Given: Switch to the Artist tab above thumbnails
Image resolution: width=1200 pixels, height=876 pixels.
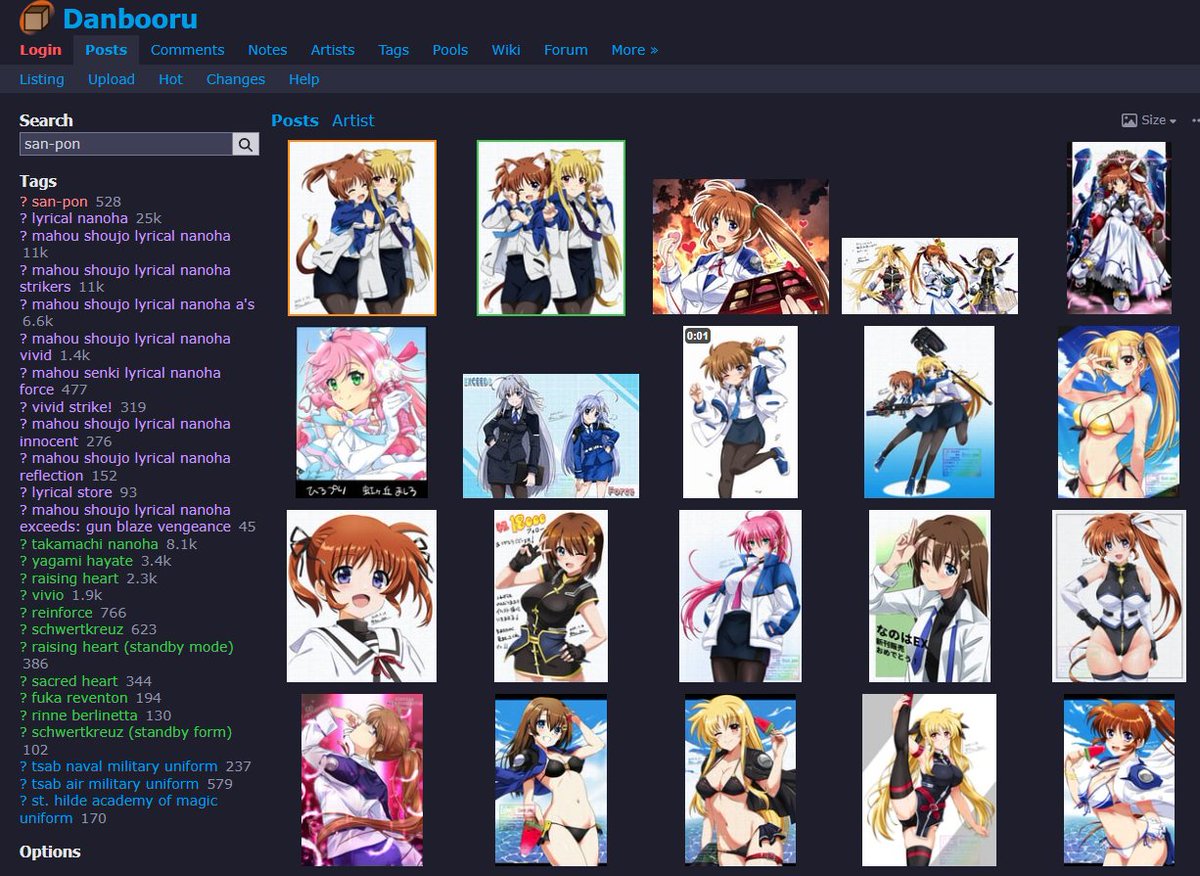Looking at the screenshot, I should 353,121.
